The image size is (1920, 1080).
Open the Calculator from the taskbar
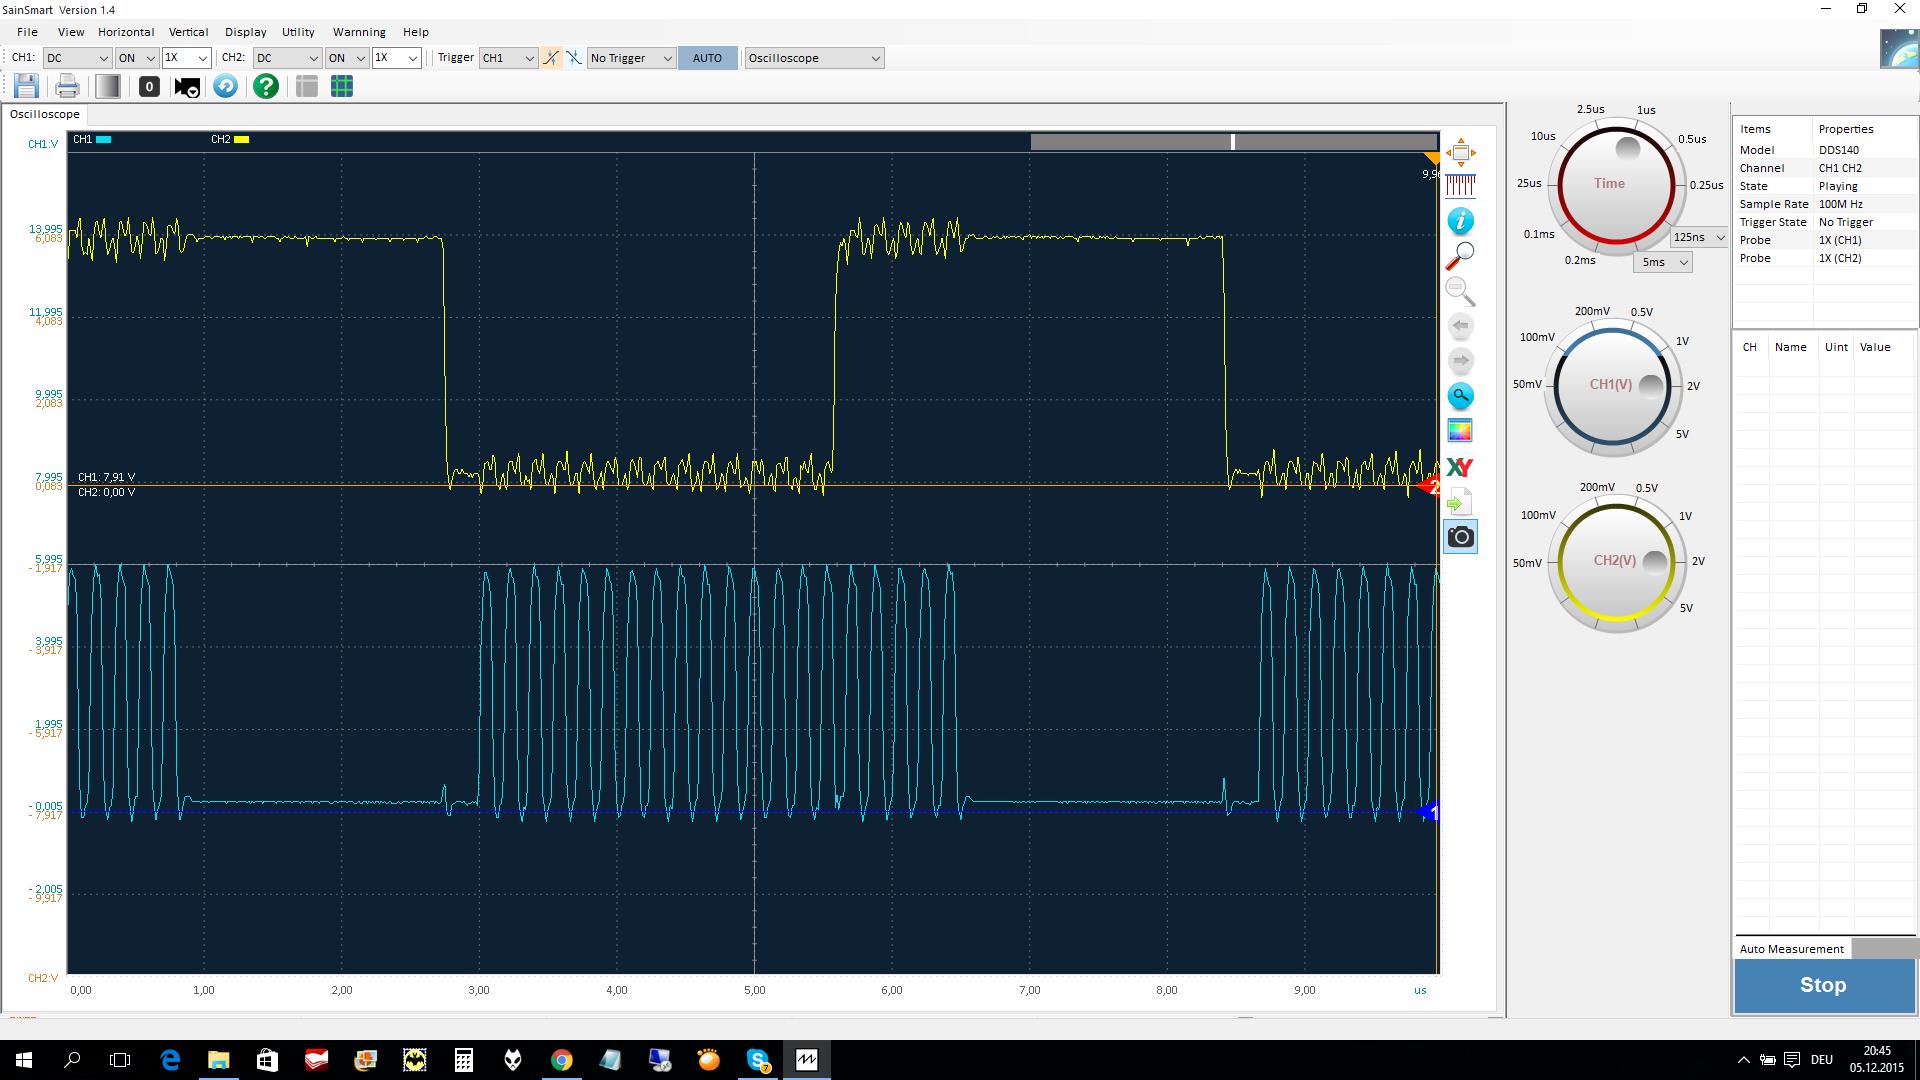[464, 1059]
